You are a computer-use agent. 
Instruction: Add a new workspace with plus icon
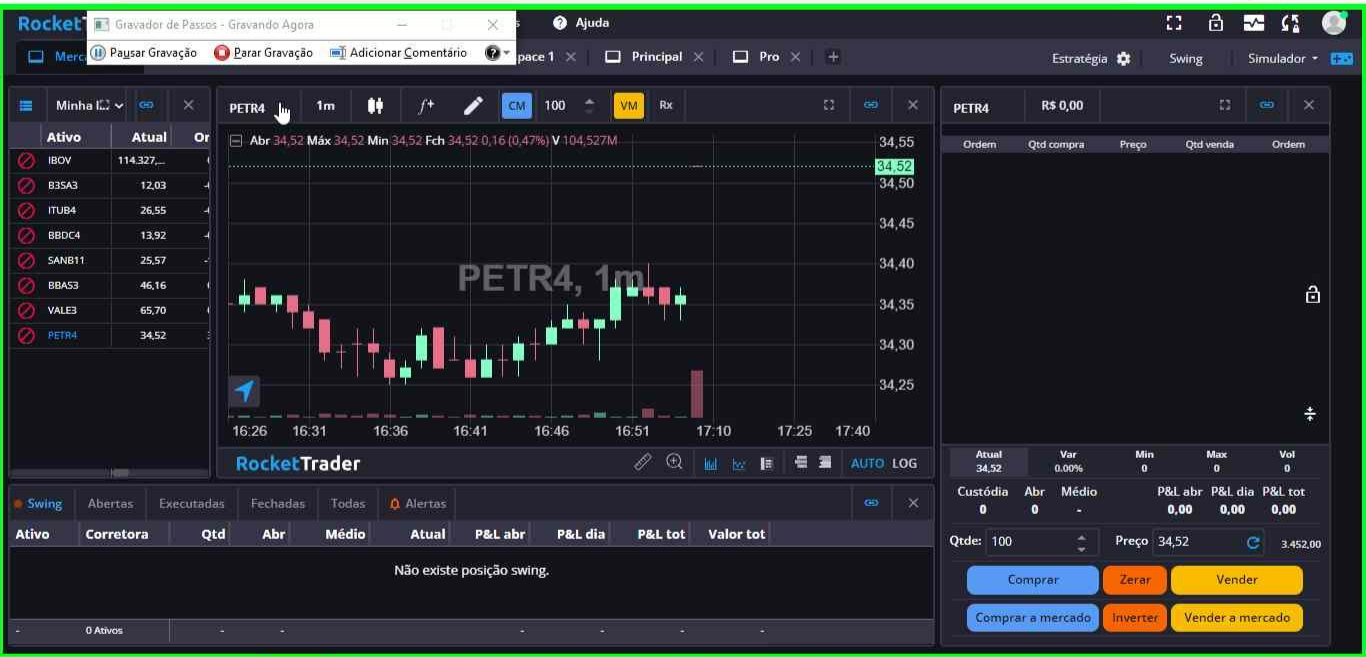833,57
